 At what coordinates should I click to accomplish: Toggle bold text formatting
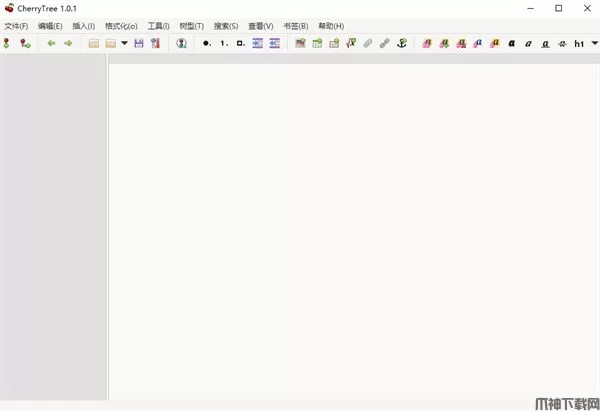click(512, 43)
